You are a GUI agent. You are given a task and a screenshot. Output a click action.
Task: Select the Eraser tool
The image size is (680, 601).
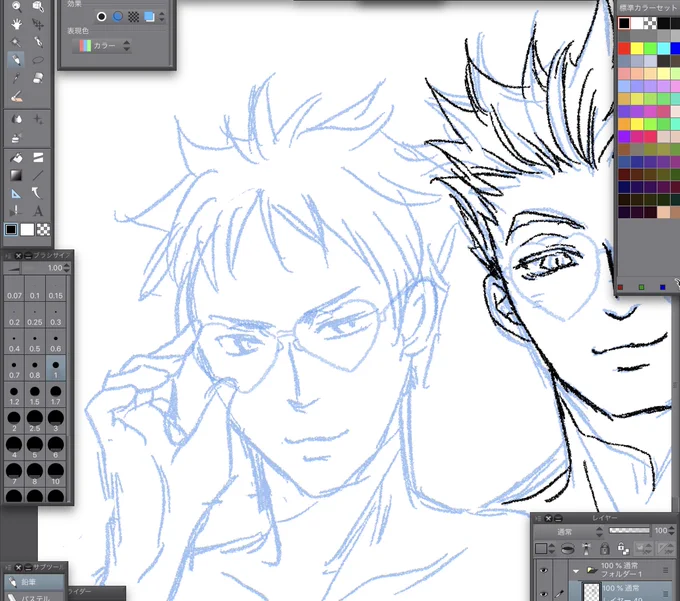click(38, 78)
